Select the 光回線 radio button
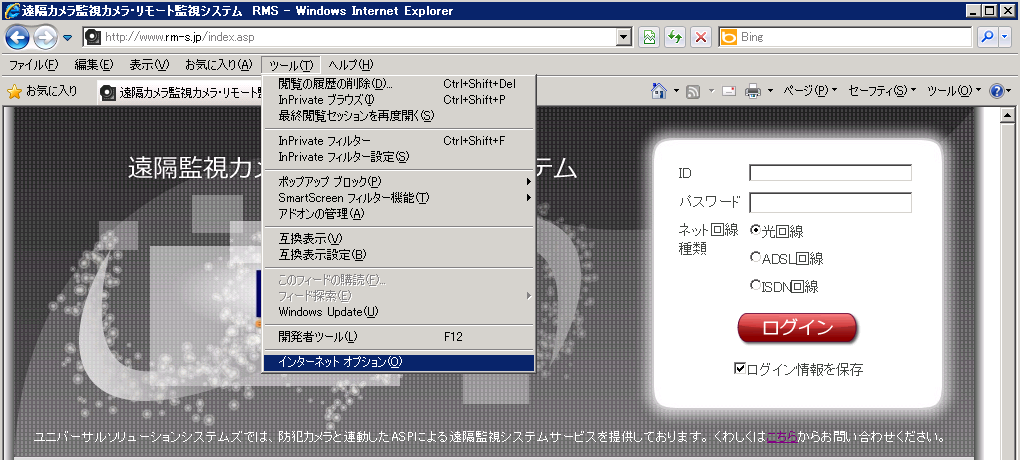The height and width of the screenshot is (460, 1020). click(755, 230)
